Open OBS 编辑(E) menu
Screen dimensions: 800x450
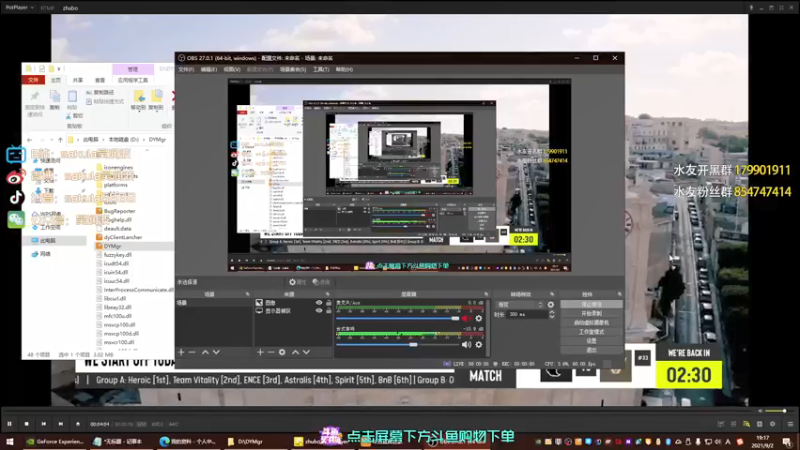click(x=209, y=69)
